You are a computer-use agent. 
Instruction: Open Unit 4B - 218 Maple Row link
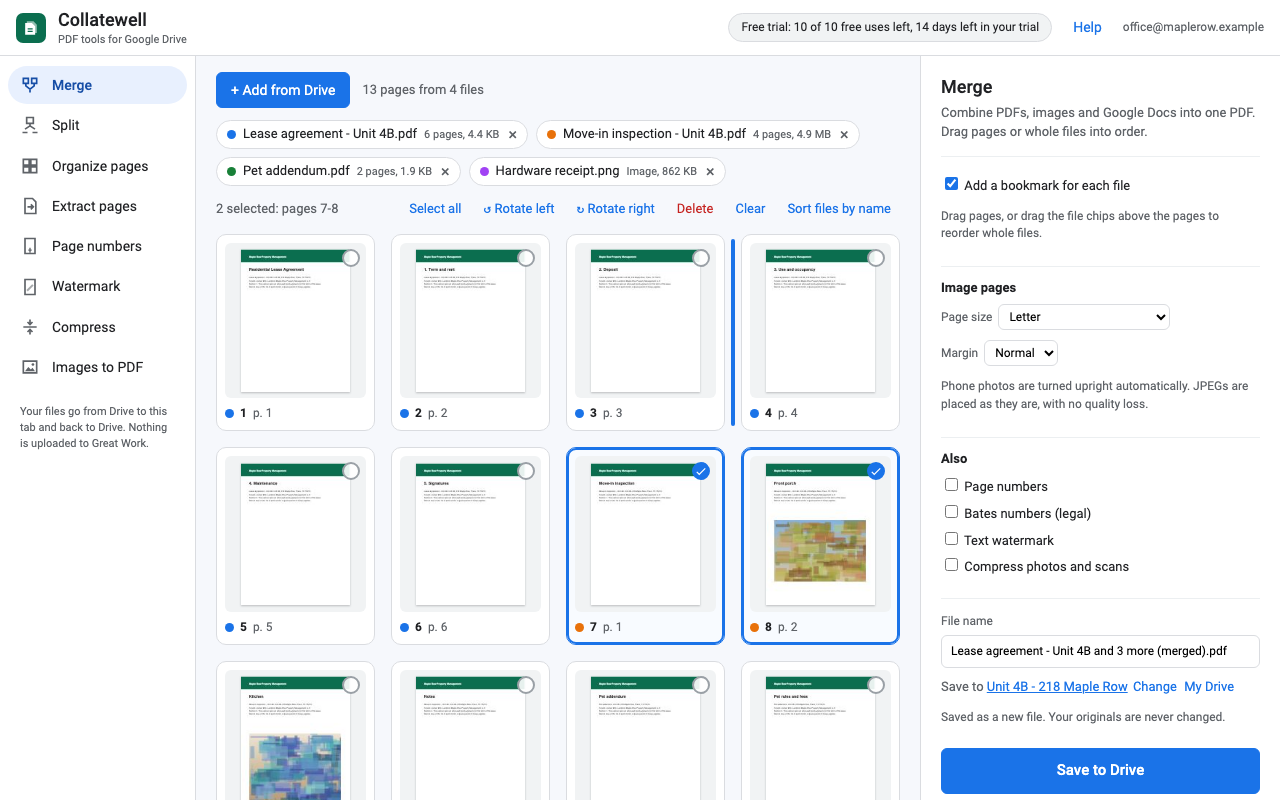[1057, 687]
